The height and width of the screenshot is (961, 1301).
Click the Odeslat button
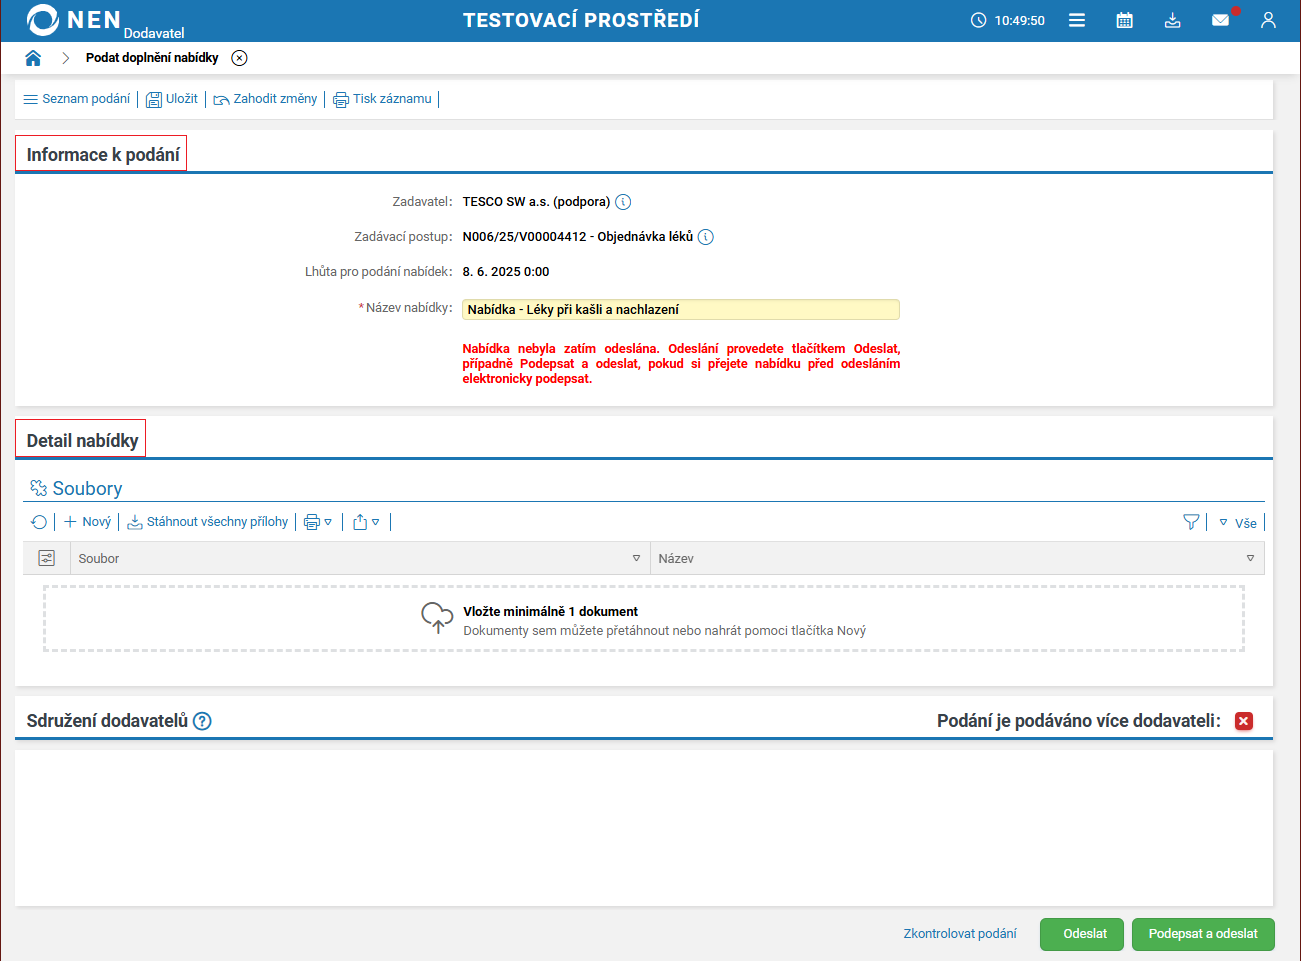coord(1082,934)
